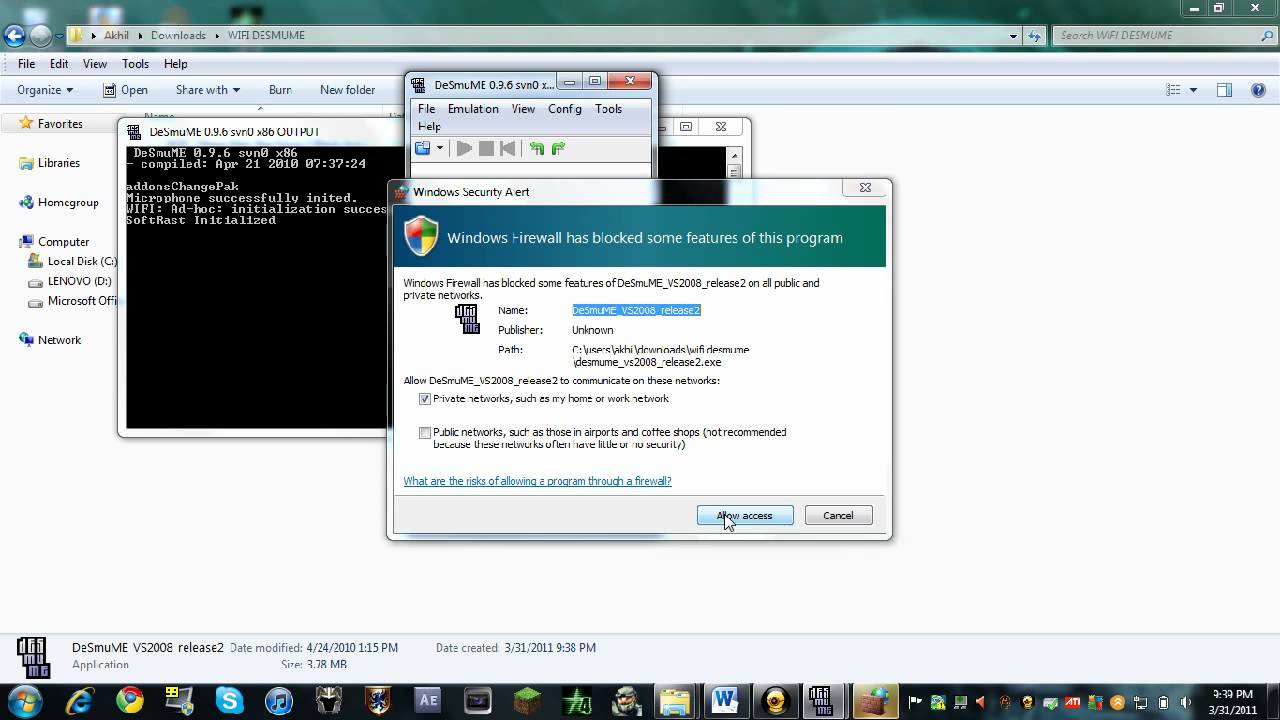Click the ATI tray icon

tap(1074, 703)
